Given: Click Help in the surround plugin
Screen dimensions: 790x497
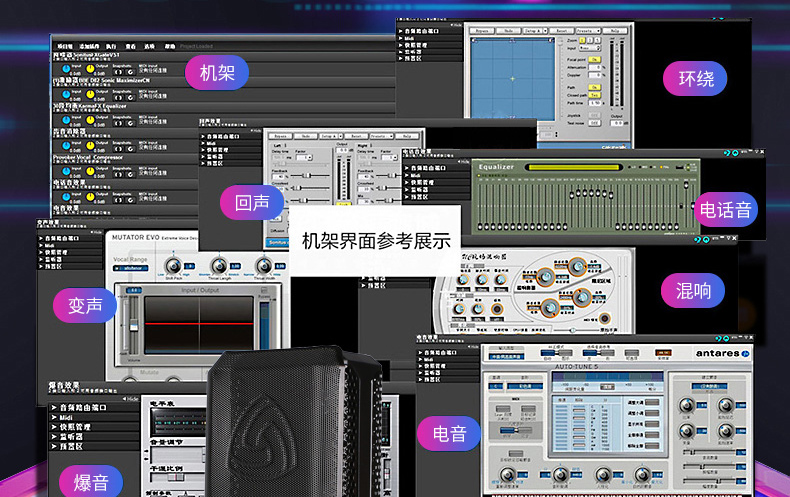Looking at the screenshot, I should (x=615, y=31).
